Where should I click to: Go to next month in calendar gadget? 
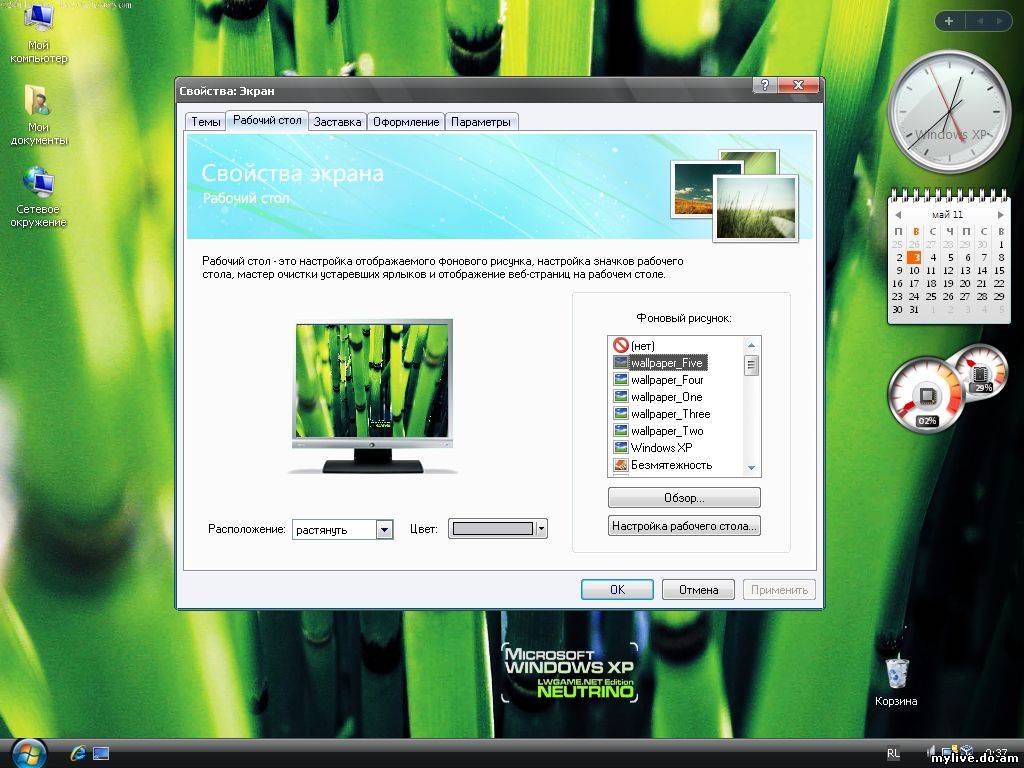(999, 214)
